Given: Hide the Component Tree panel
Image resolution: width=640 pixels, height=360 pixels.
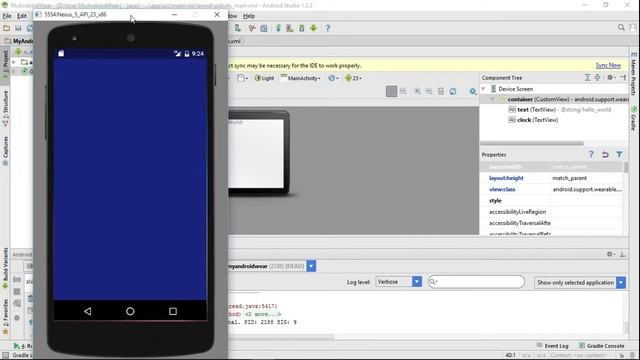Looking at the screenshot, I should [623, 78].
